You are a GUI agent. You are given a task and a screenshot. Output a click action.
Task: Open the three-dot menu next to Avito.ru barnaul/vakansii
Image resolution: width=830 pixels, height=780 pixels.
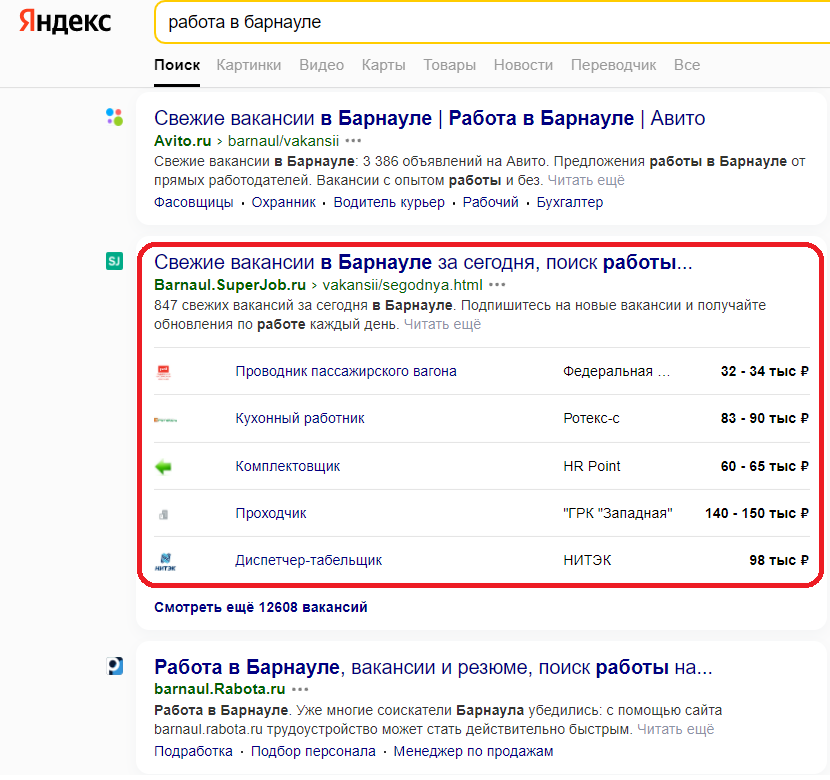(353, 141)
